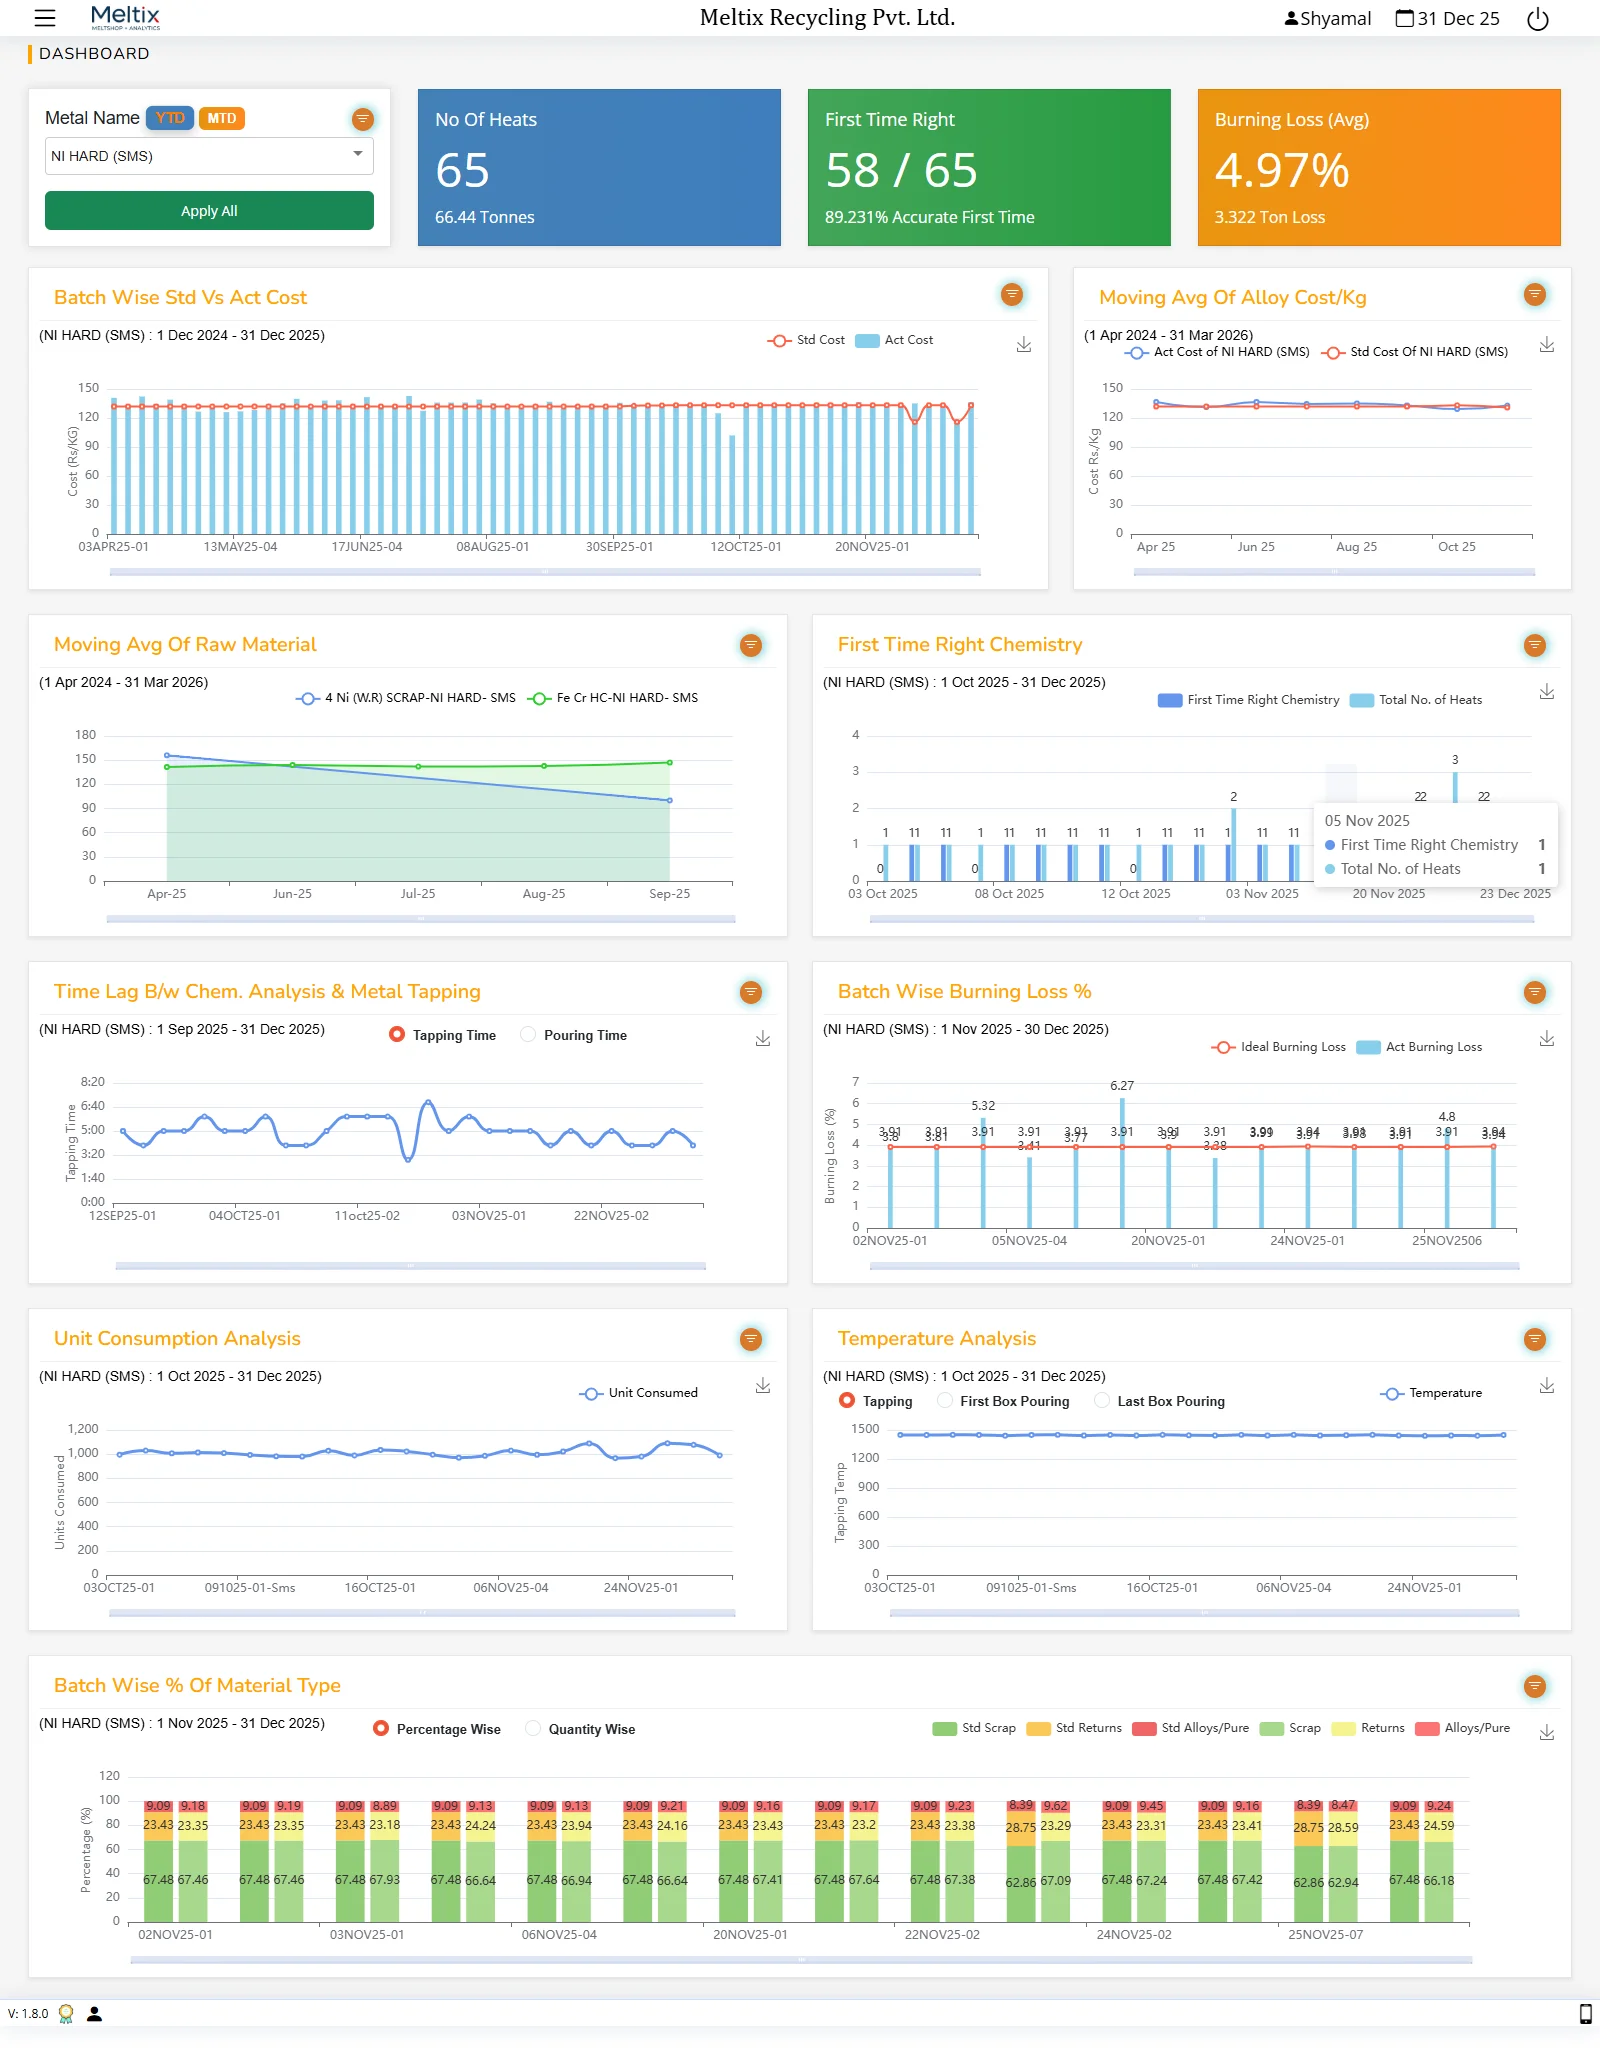
Task: Click the No Of Heats card
Action: point(599,167)
